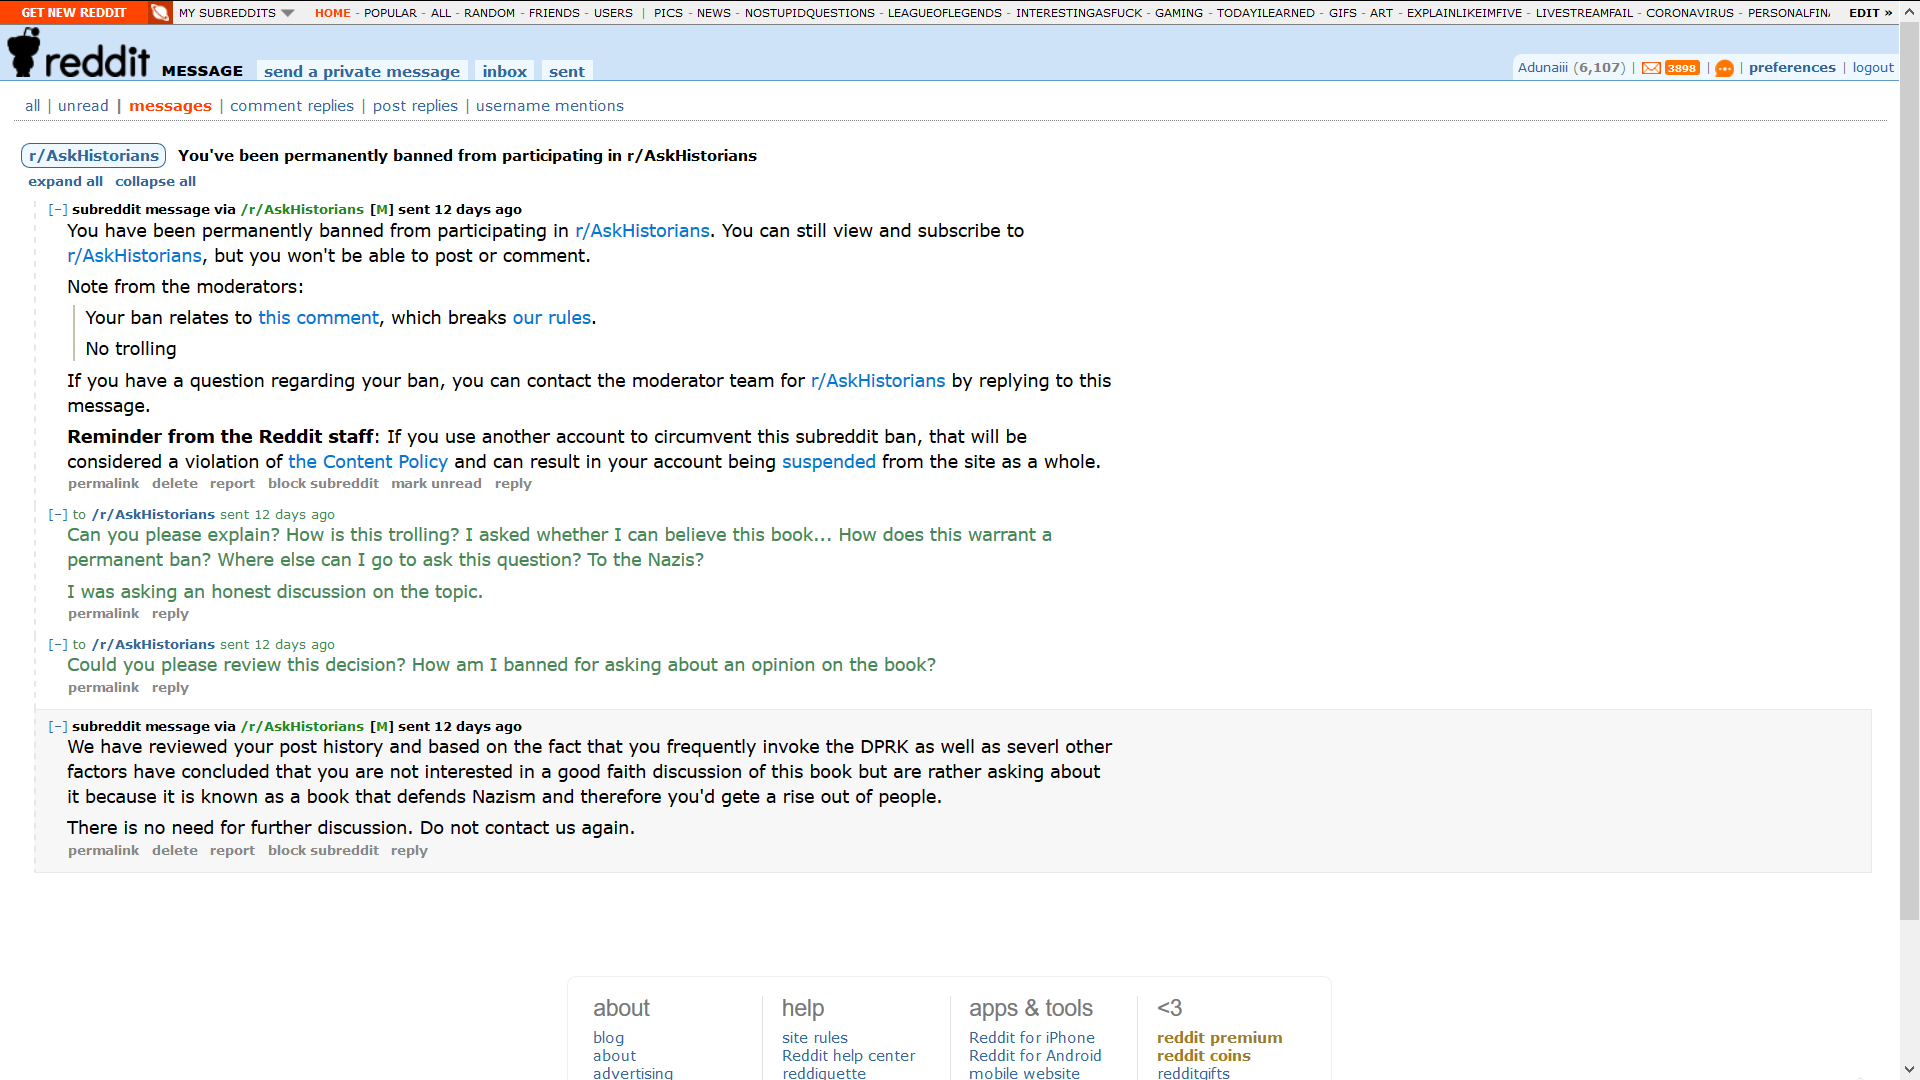
Task: Open ASKHISTORIANS-free NOSTUPIDQUESTIONS subreddit link
Action: pyautogui.click(x=809, y=13)
